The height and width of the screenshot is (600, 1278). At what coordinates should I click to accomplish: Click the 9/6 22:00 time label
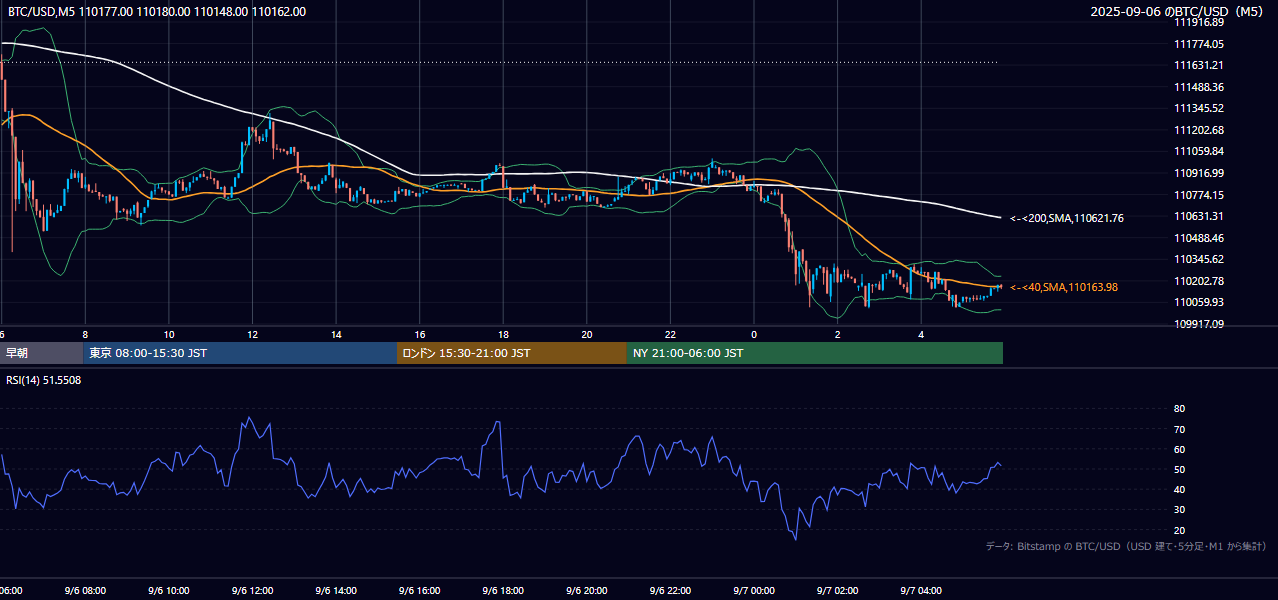(670, 591)
